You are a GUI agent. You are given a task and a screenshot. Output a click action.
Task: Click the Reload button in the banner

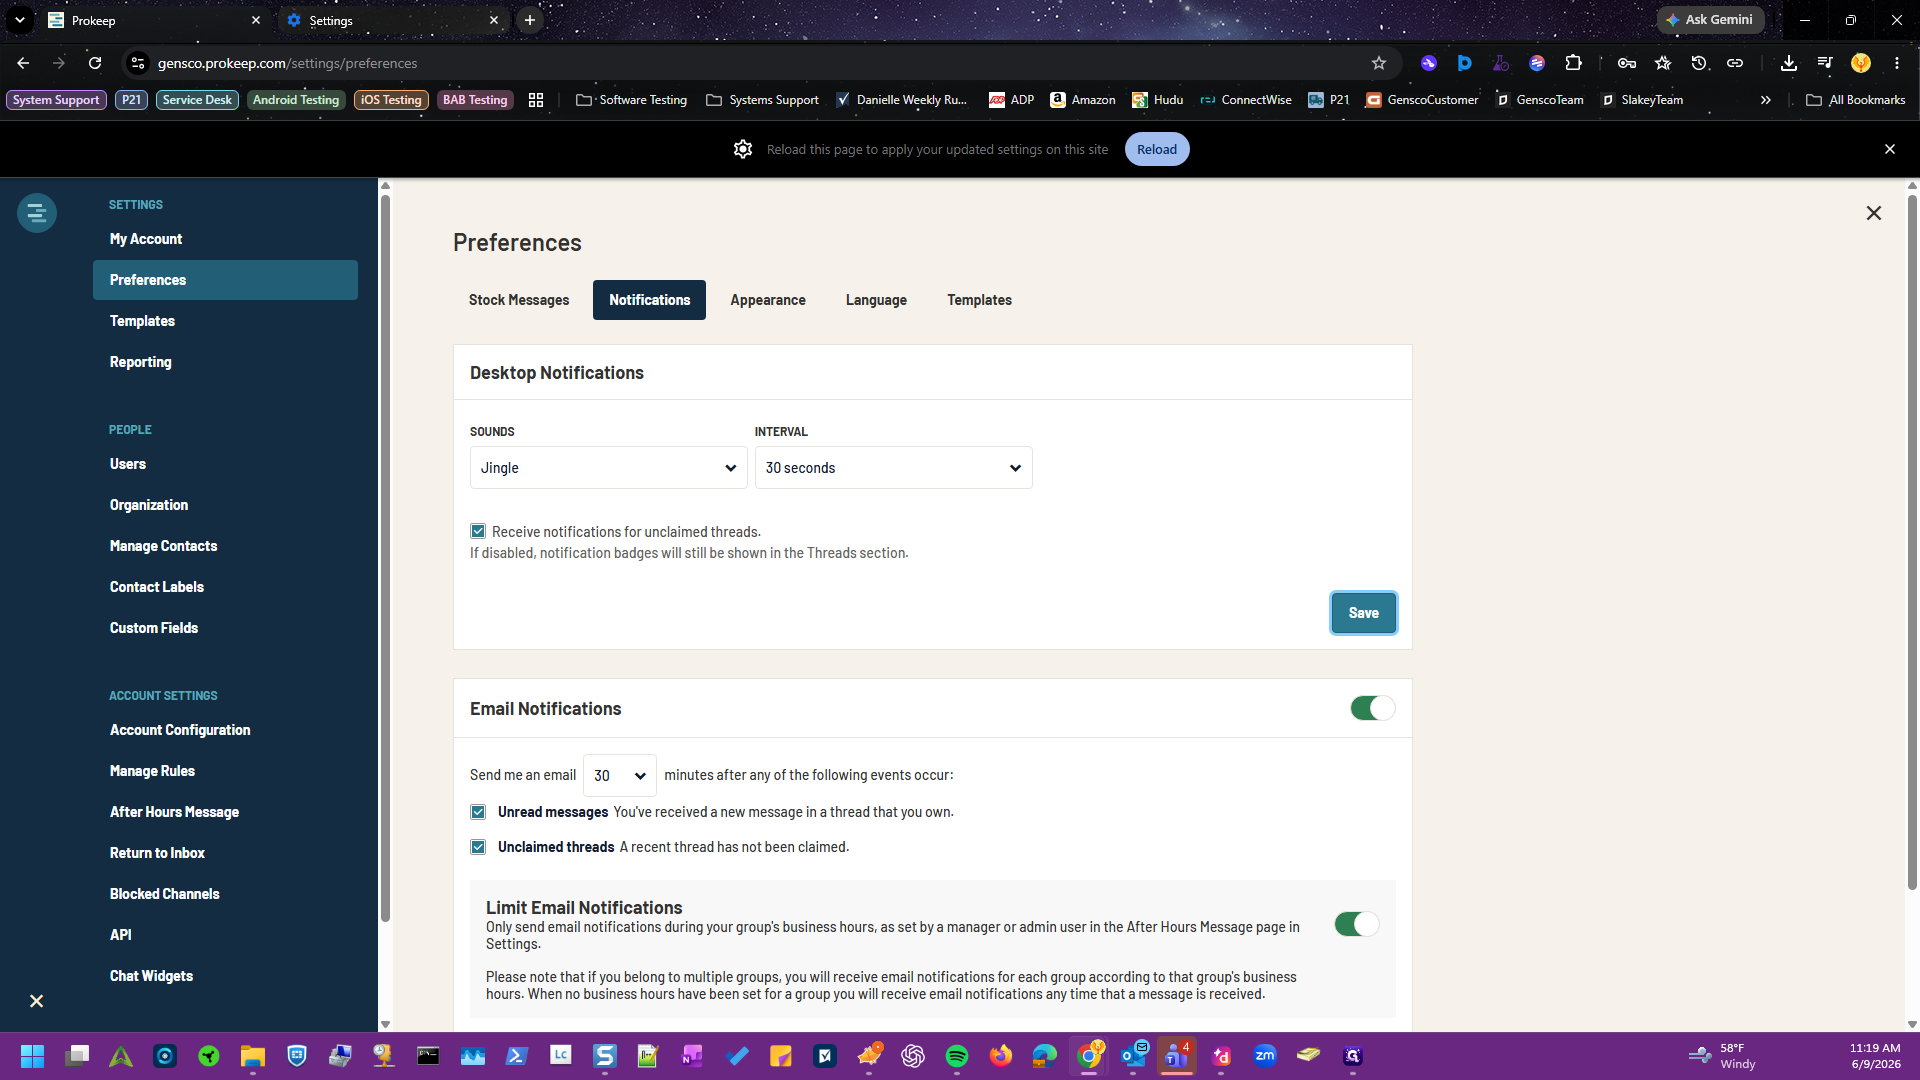coord(1157,149)
